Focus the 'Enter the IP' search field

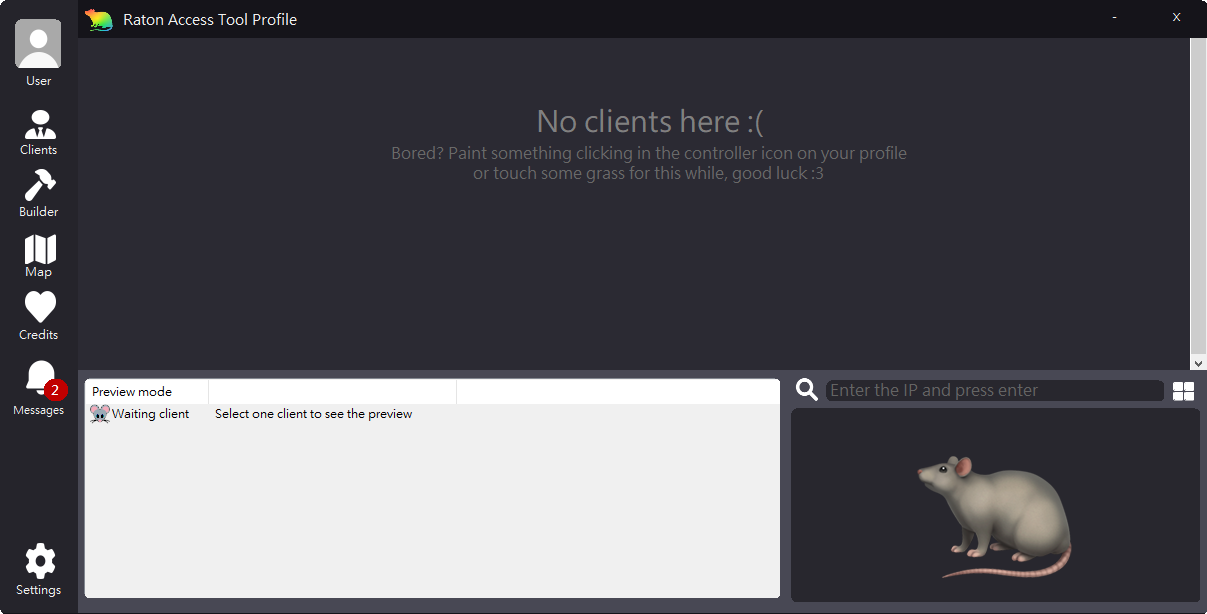click(x=994, y=391)
